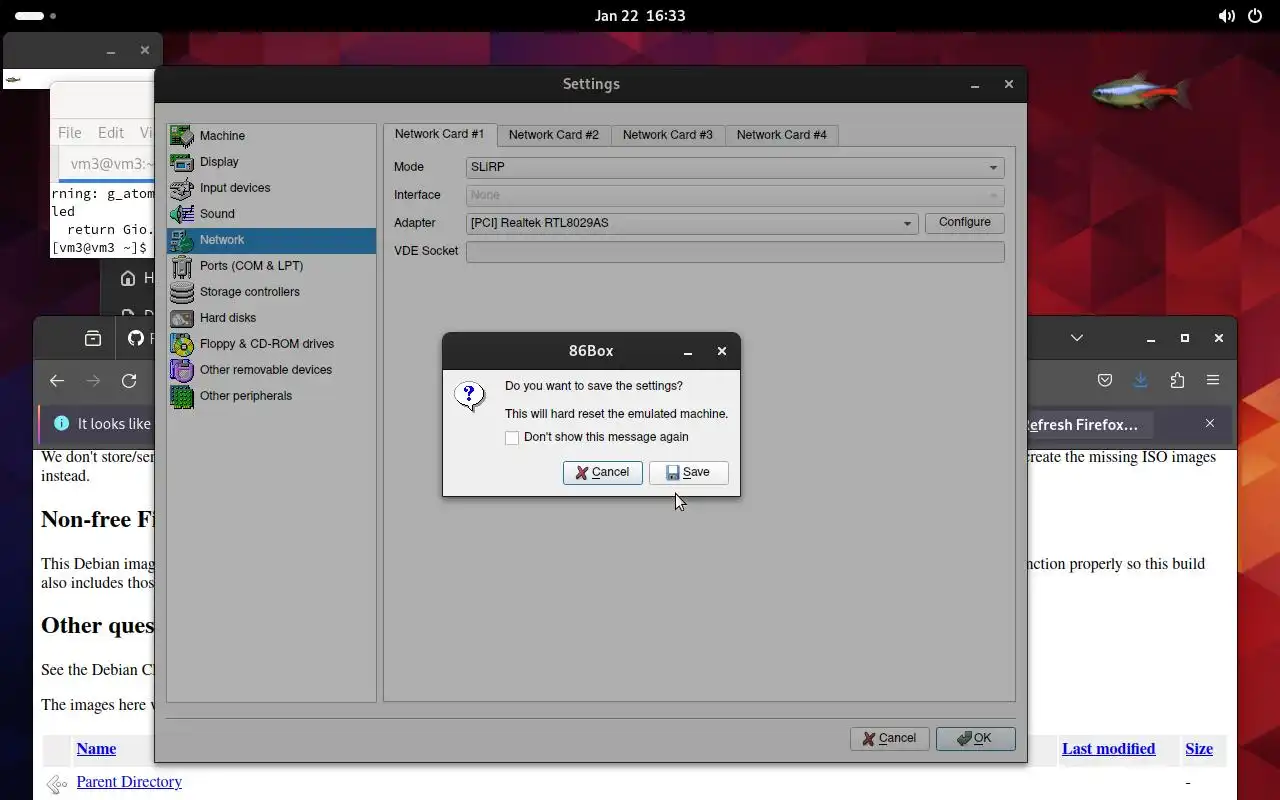Viewport: 1280px width, 800px height.
Task: Open the Adapter Realtek RTL8029AS dropdown
Action: pyautogui.click(x=692, y=223)
